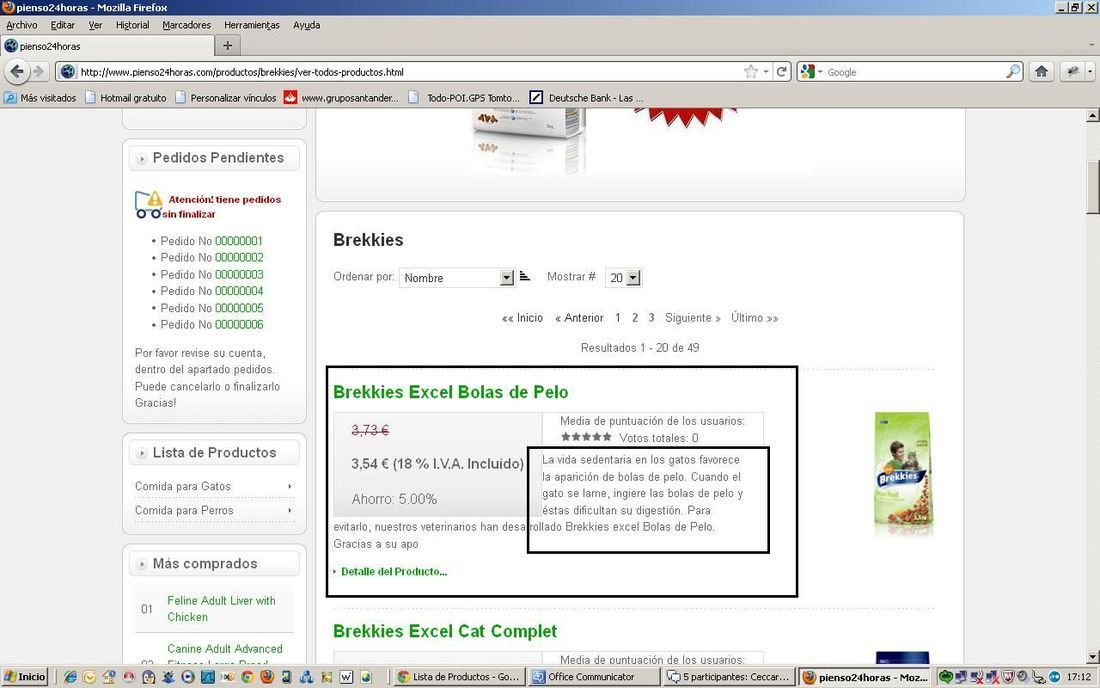
Task: Click the Windows Inicio start button
Action: (x=25, y=677)
